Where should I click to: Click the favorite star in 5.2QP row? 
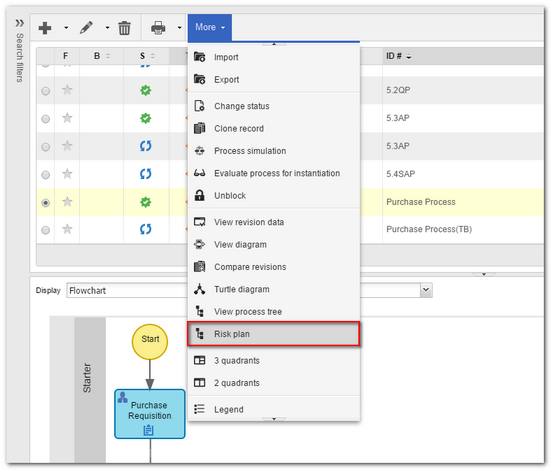[67, 90]
